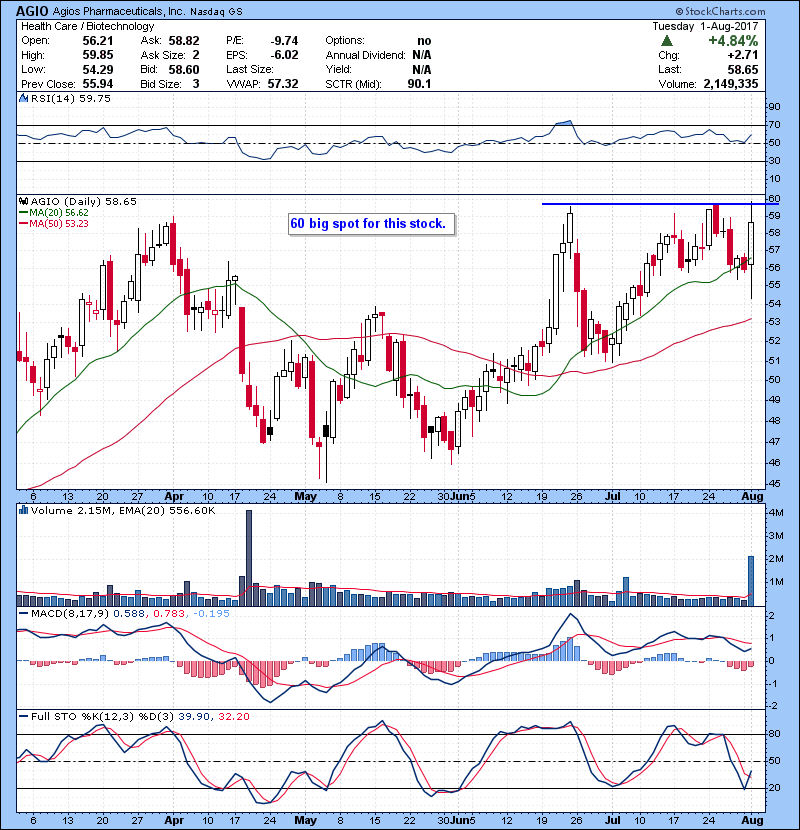Click the 'Tuesday 1-Aug-2017' date
This screenshot has width=800, height=830.
click(705, 26)
